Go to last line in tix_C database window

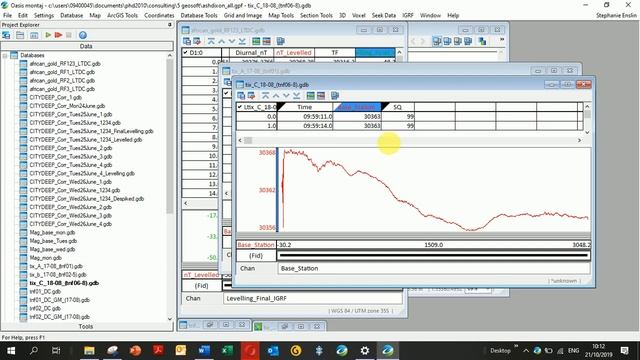(x=297, y=96)
